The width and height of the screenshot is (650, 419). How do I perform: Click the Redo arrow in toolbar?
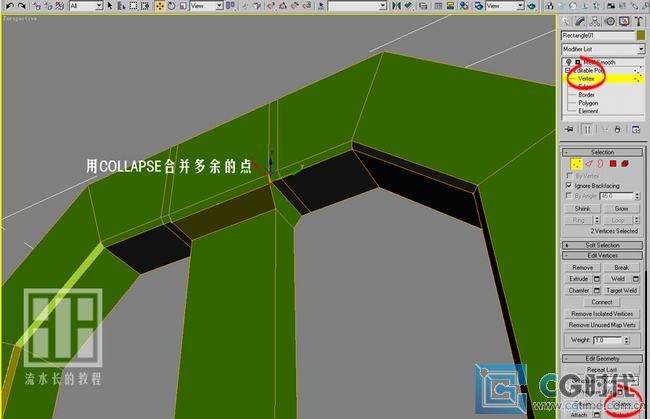point(22,6)
